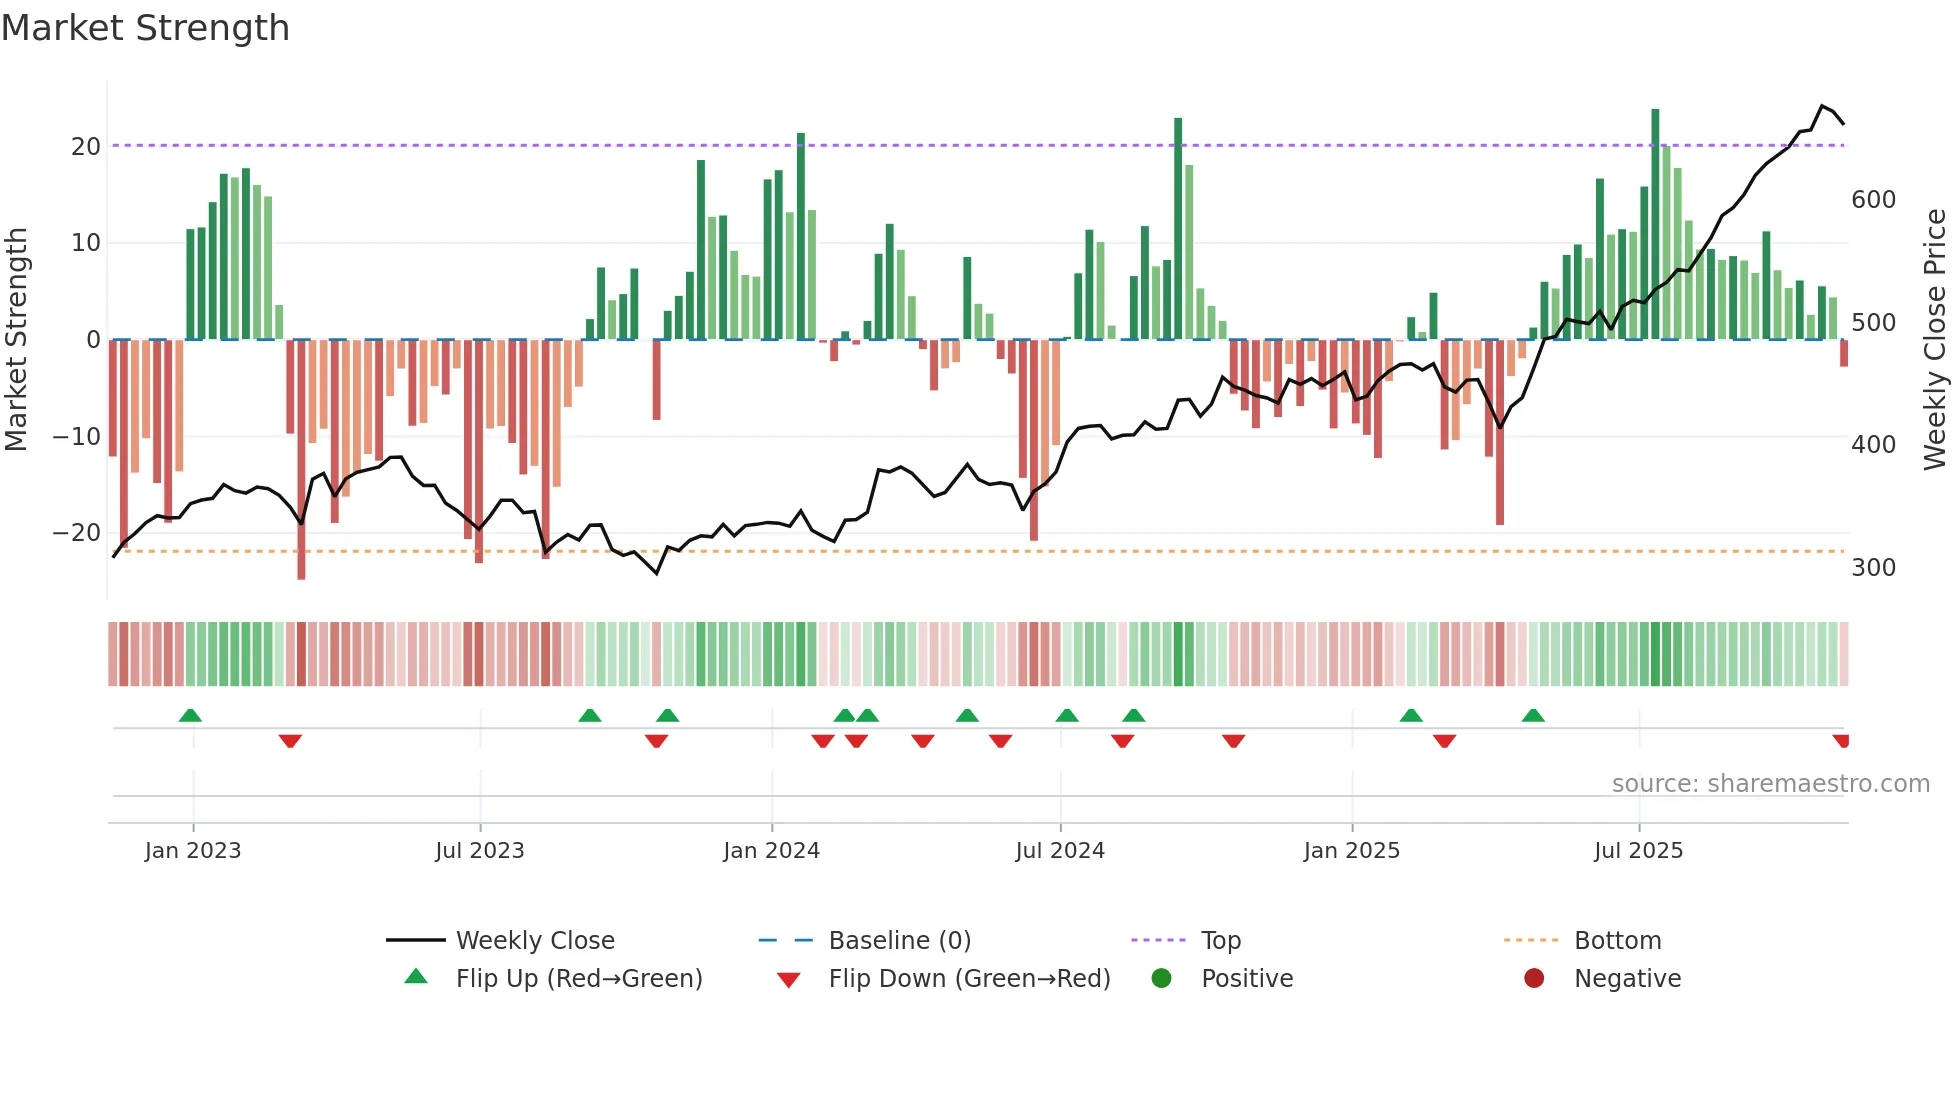Click Bottom legend dashed line item
The width and height of the screenshot is (1960, 1102).
[x=1532, y=941]
